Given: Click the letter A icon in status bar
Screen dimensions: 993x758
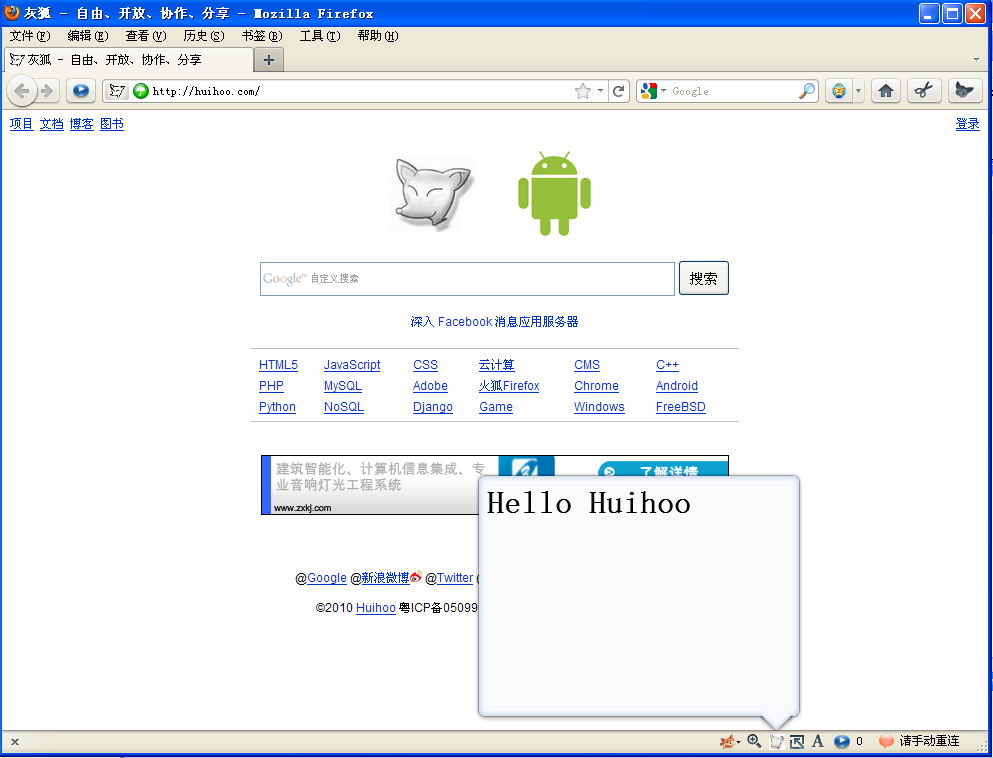Looking at the screenshot, I should pos(817,741).
